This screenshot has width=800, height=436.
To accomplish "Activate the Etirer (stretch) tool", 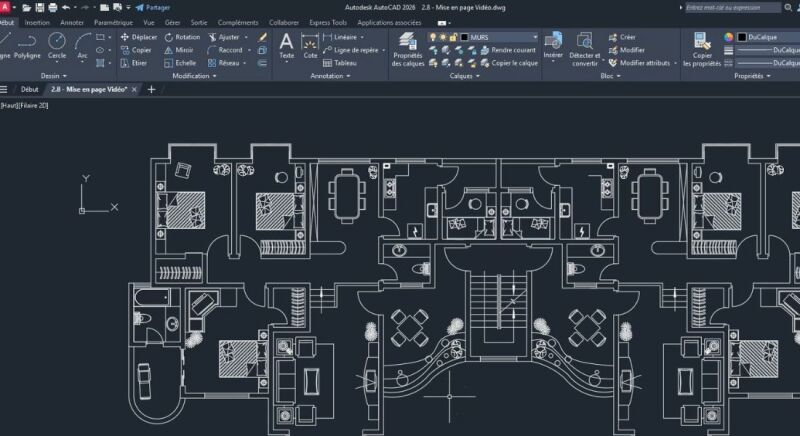I will (x=134, y=63).
